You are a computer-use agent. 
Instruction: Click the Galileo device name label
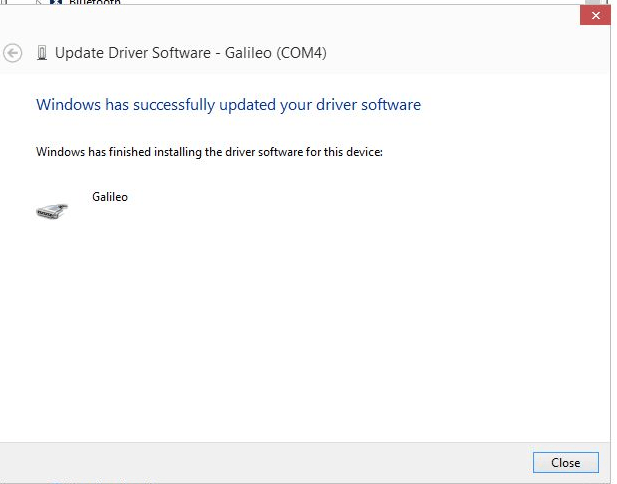(110, 197)
